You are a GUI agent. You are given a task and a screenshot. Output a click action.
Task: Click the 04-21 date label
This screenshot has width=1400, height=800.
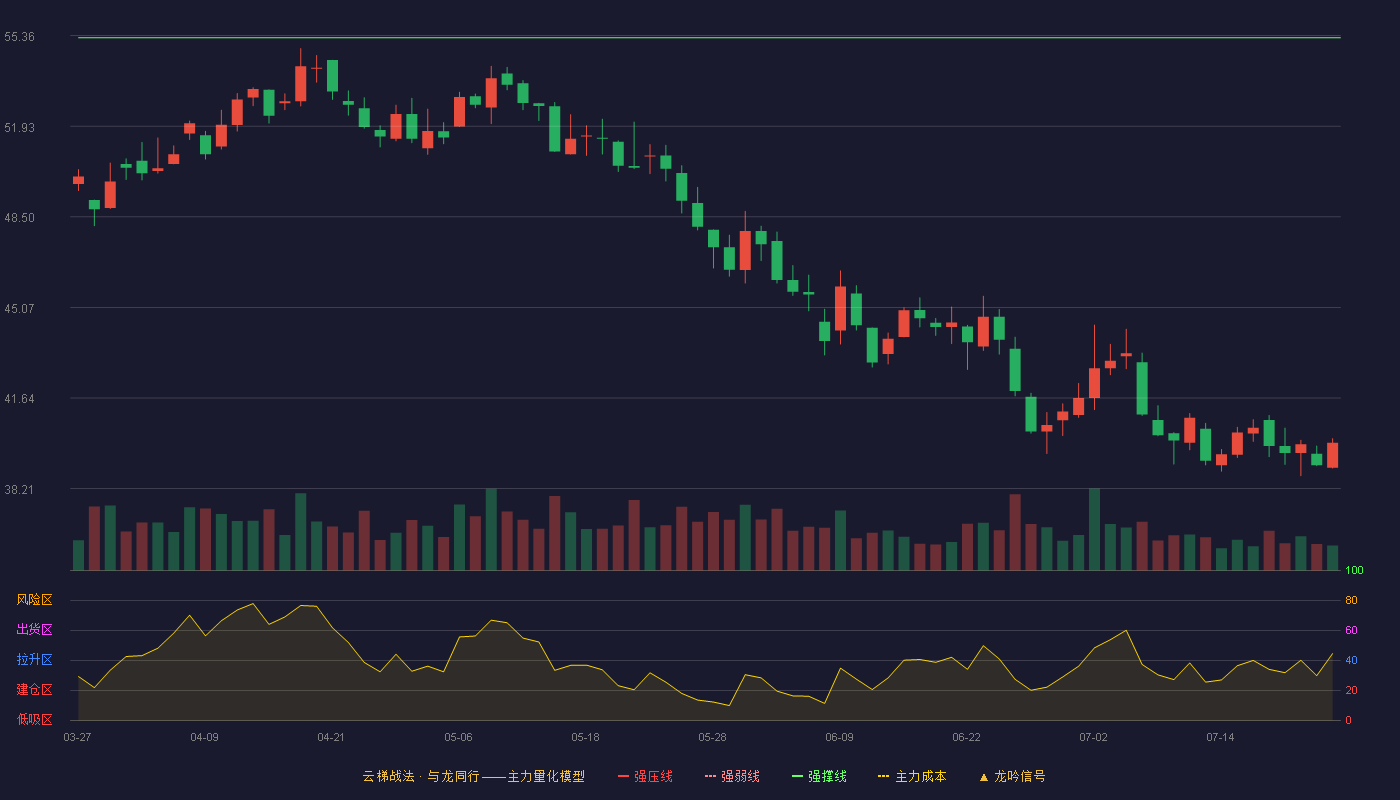pyautogui.click(x=331, y=737)
